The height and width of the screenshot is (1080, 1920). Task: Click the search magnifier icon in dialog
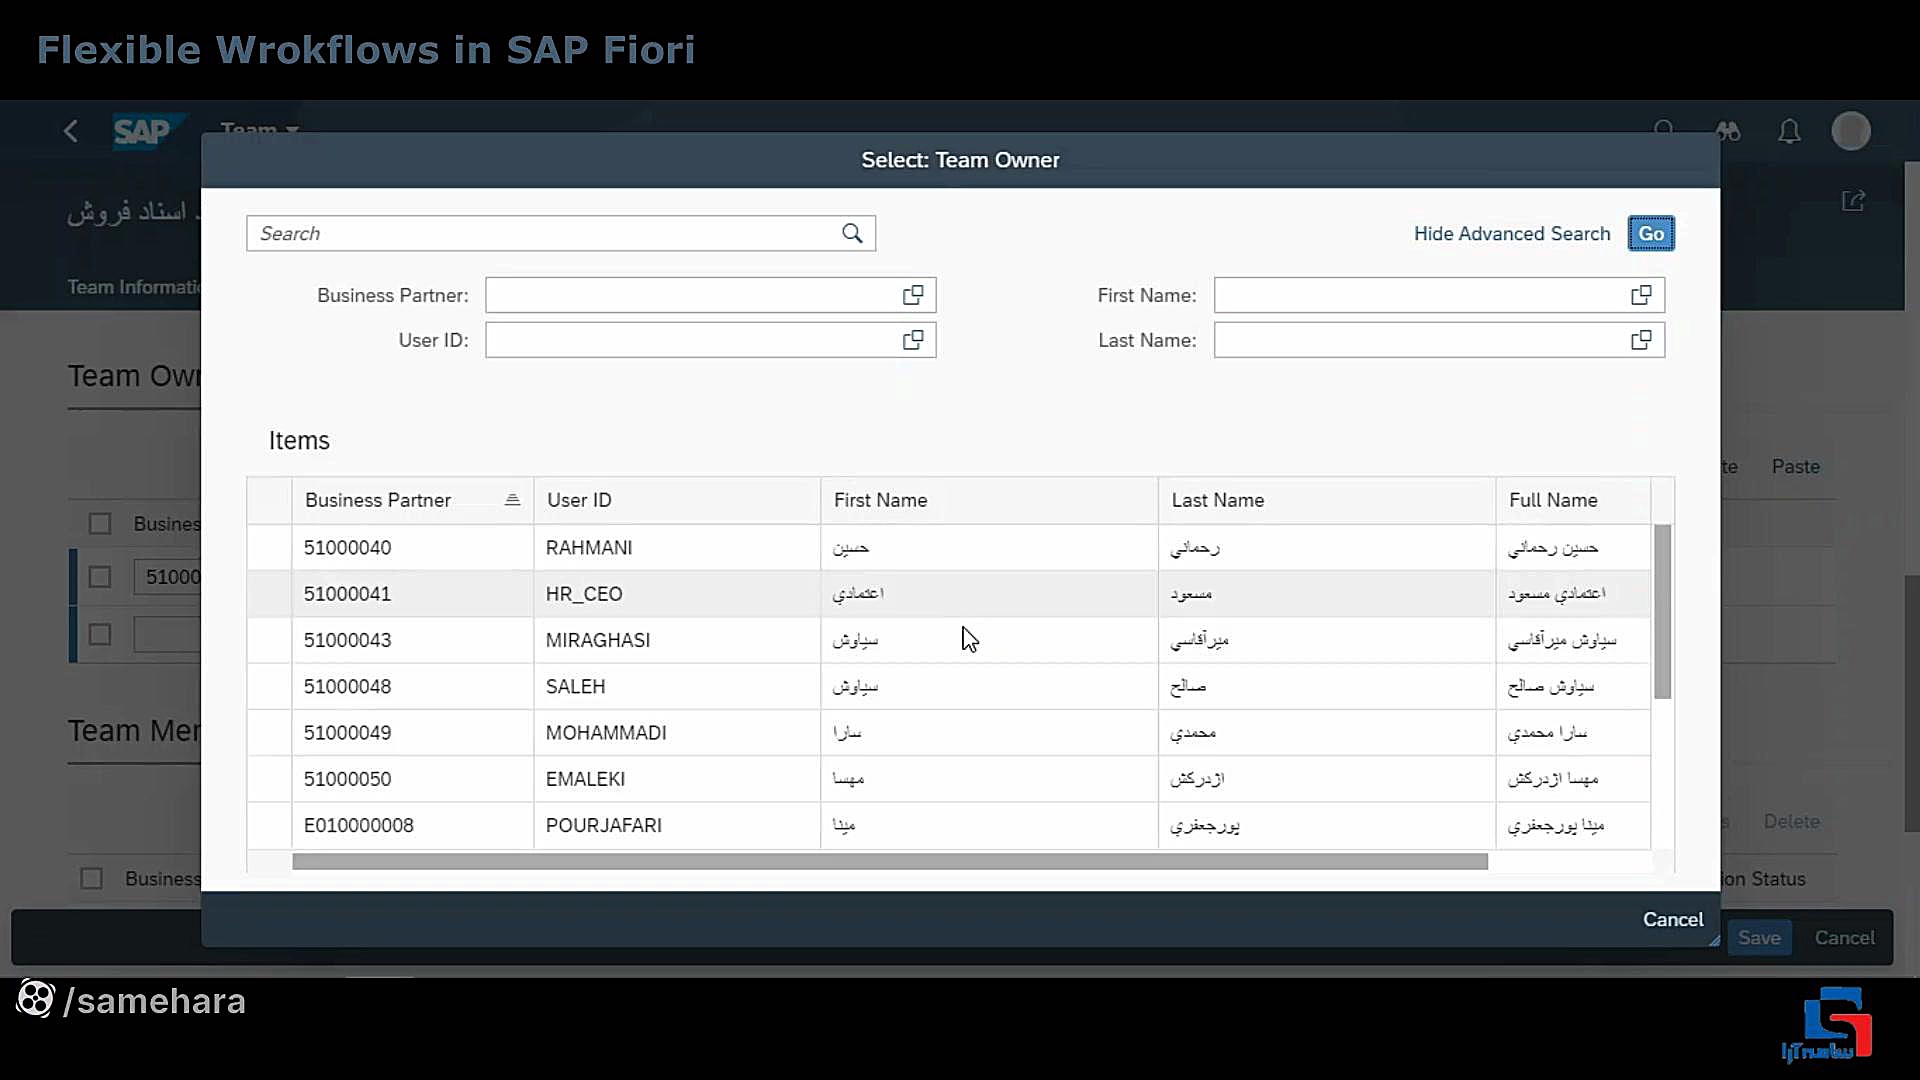click(x=852, y=233)
